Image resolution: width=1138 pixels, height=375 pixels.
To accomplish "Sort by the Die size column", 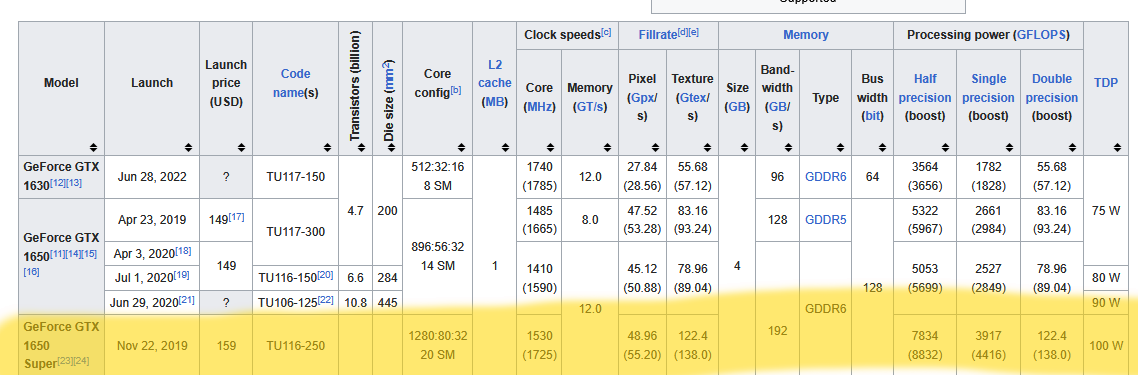I will pos(392,147).
